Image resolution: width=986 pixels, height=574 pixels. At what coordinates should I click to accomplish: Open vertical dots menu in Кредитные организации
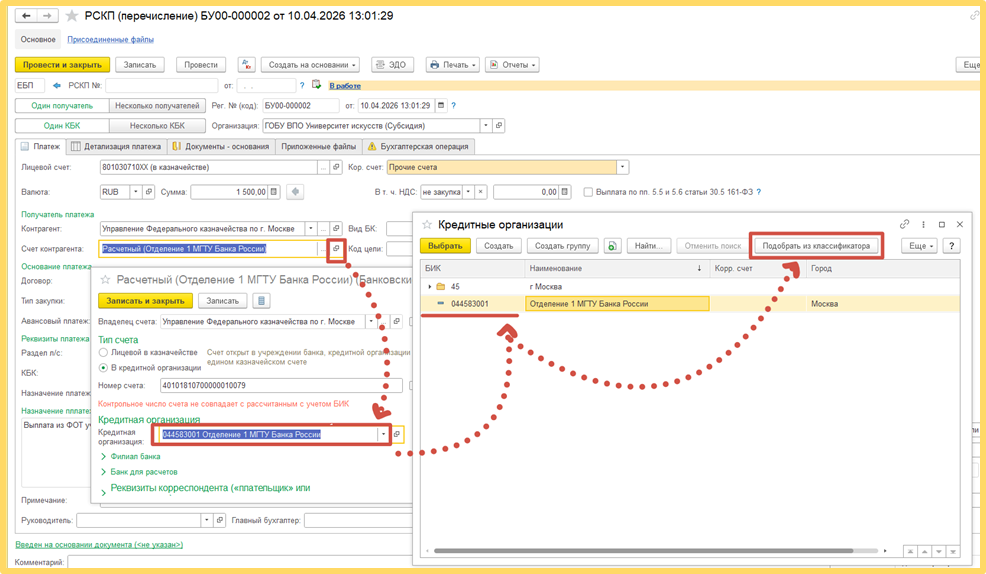(x=923, y=224)
